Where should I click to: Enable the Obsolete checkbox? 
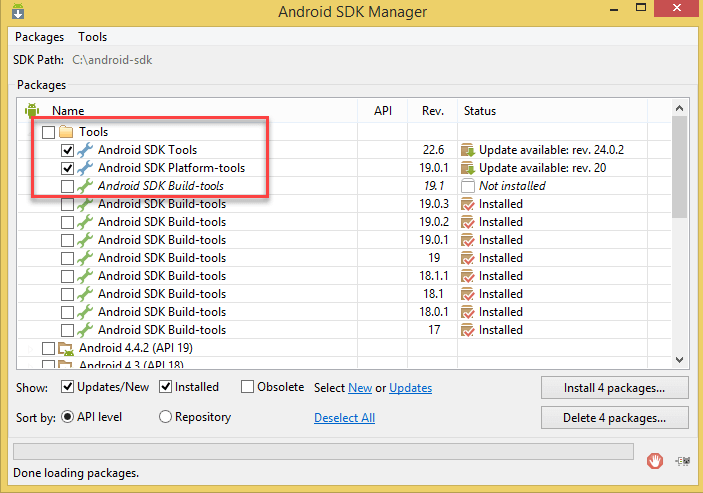247,387
